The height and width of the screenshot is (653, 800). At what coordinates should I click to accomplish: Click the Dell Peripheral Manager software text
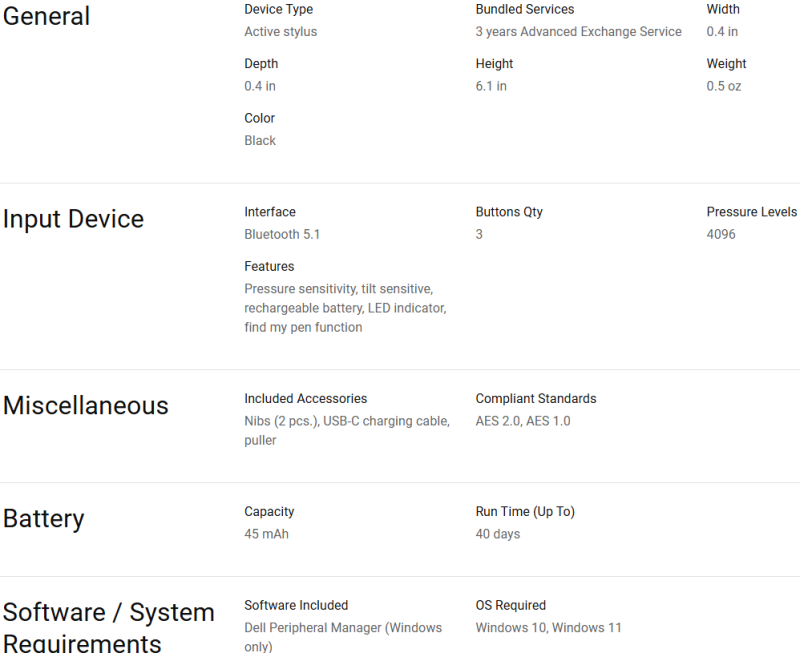coord(343,637)
